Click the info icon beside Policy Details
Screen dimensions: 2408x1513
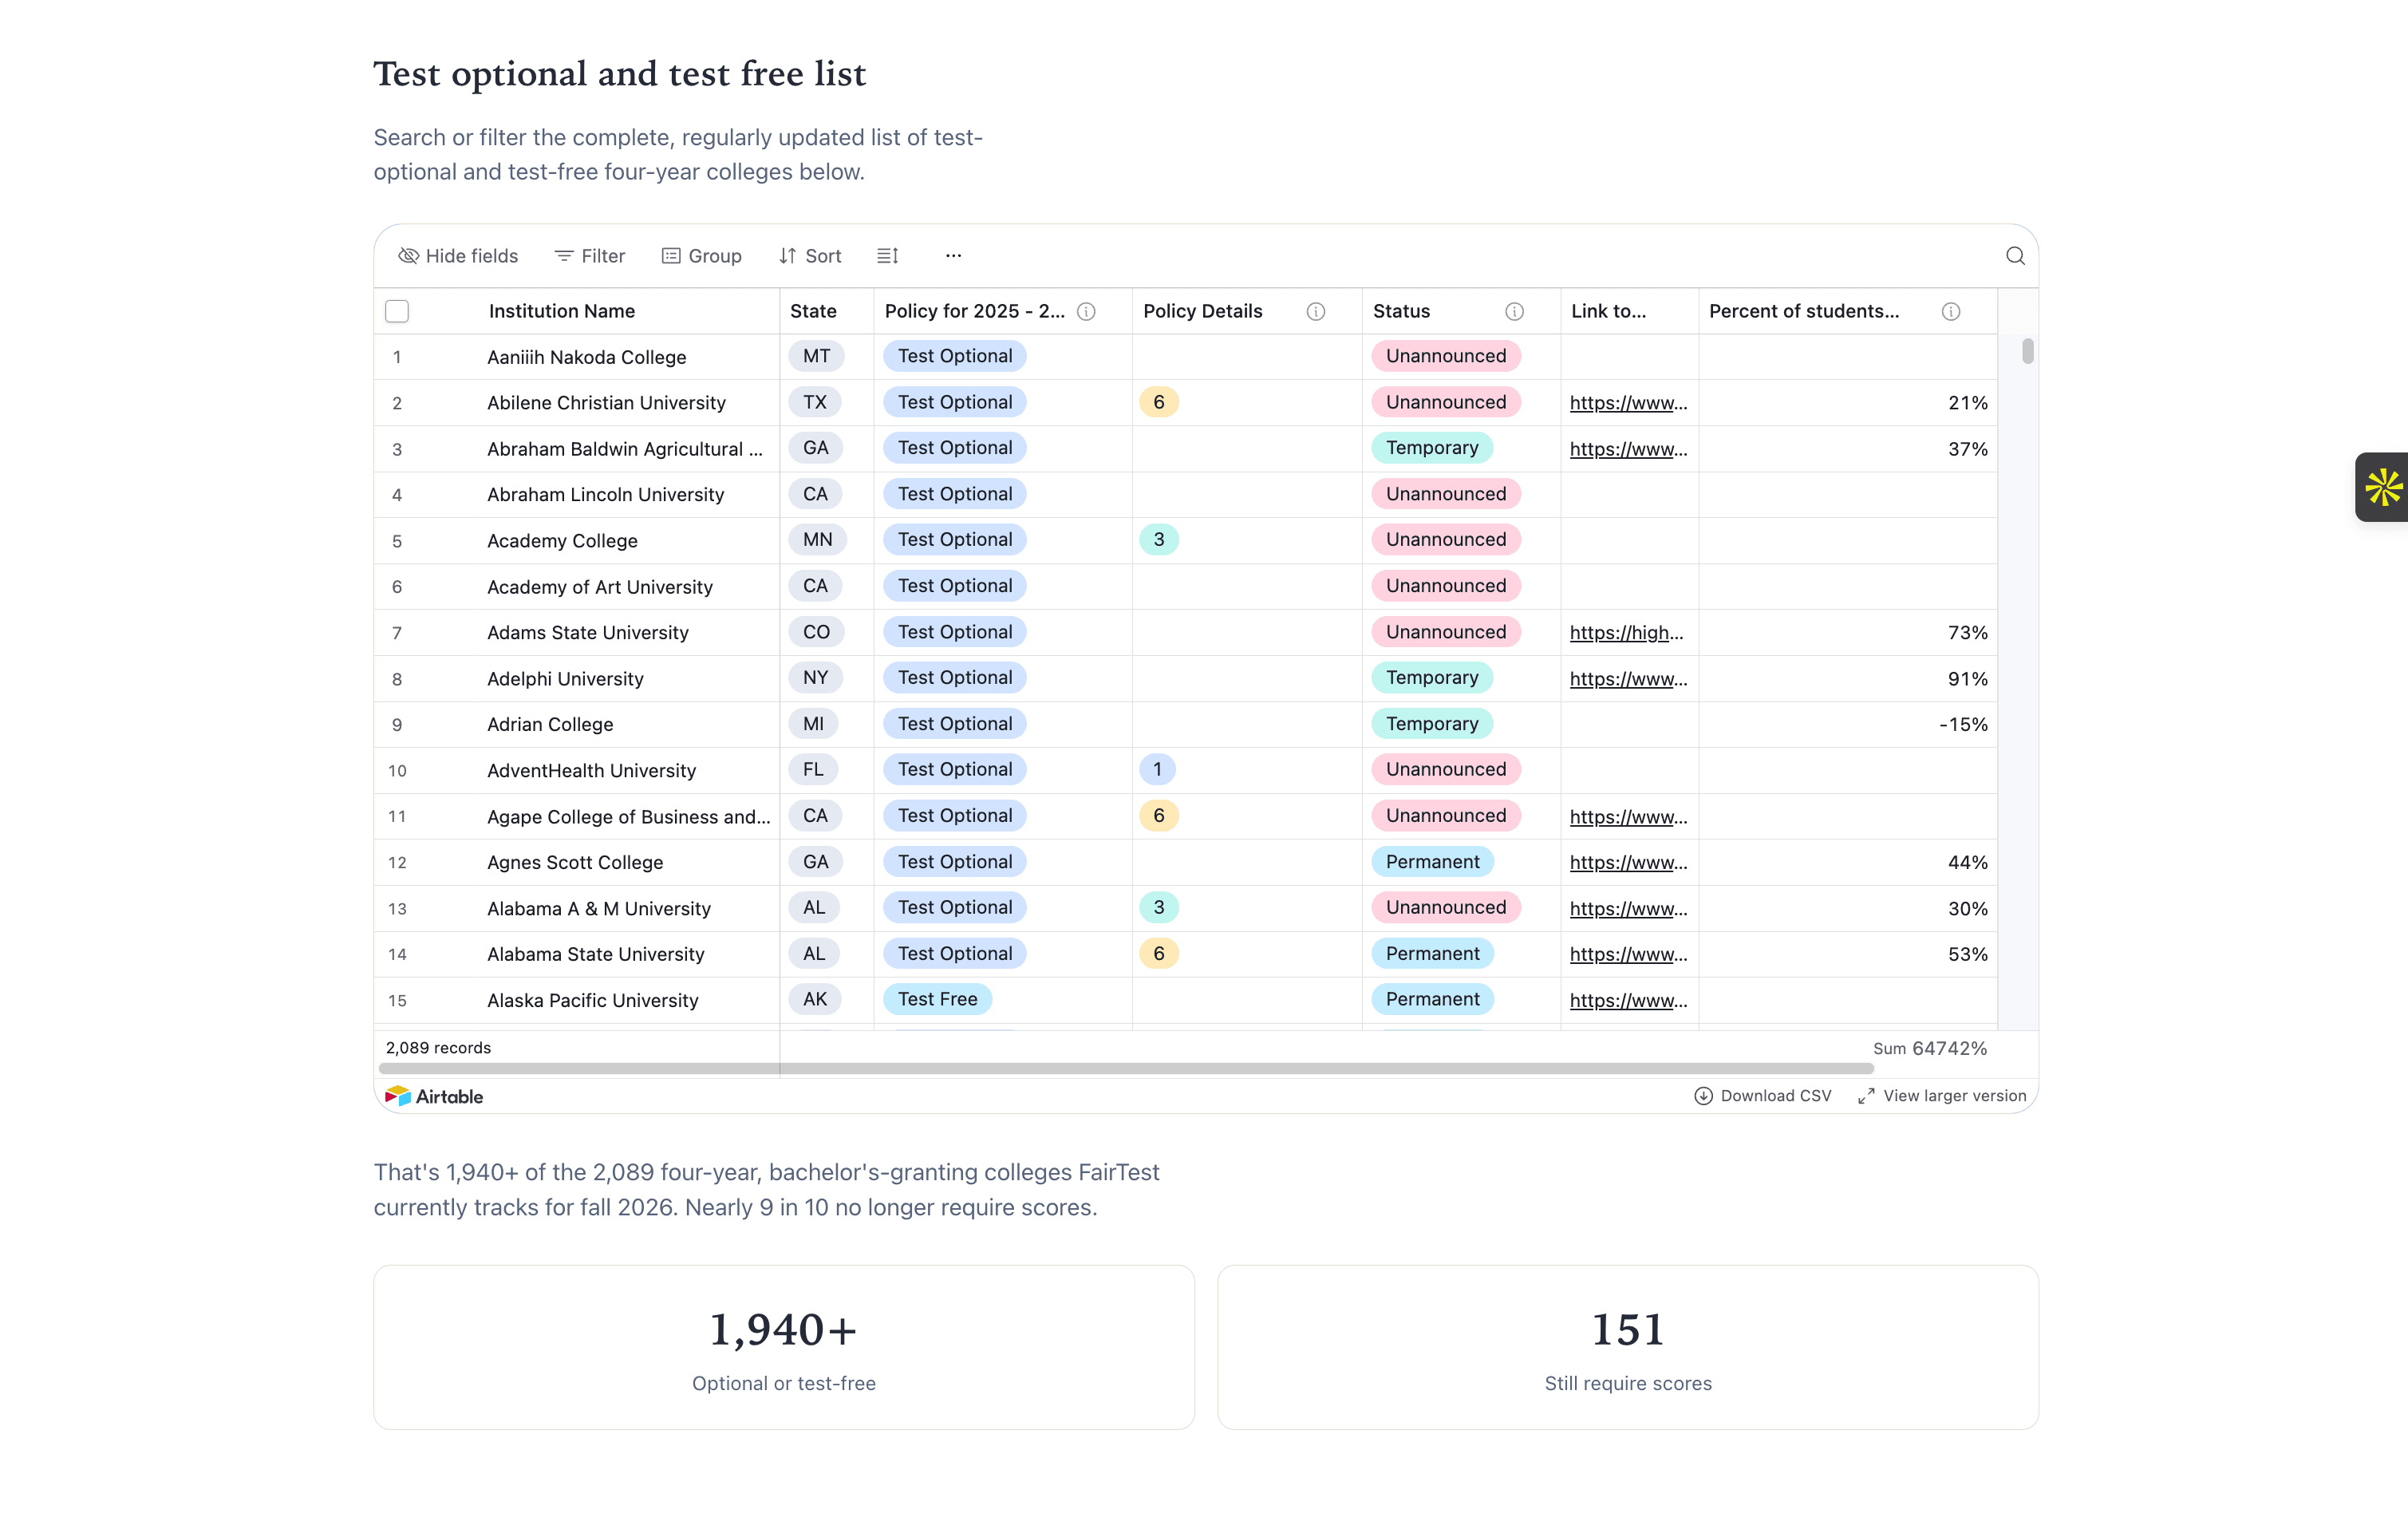[1315, 312]
